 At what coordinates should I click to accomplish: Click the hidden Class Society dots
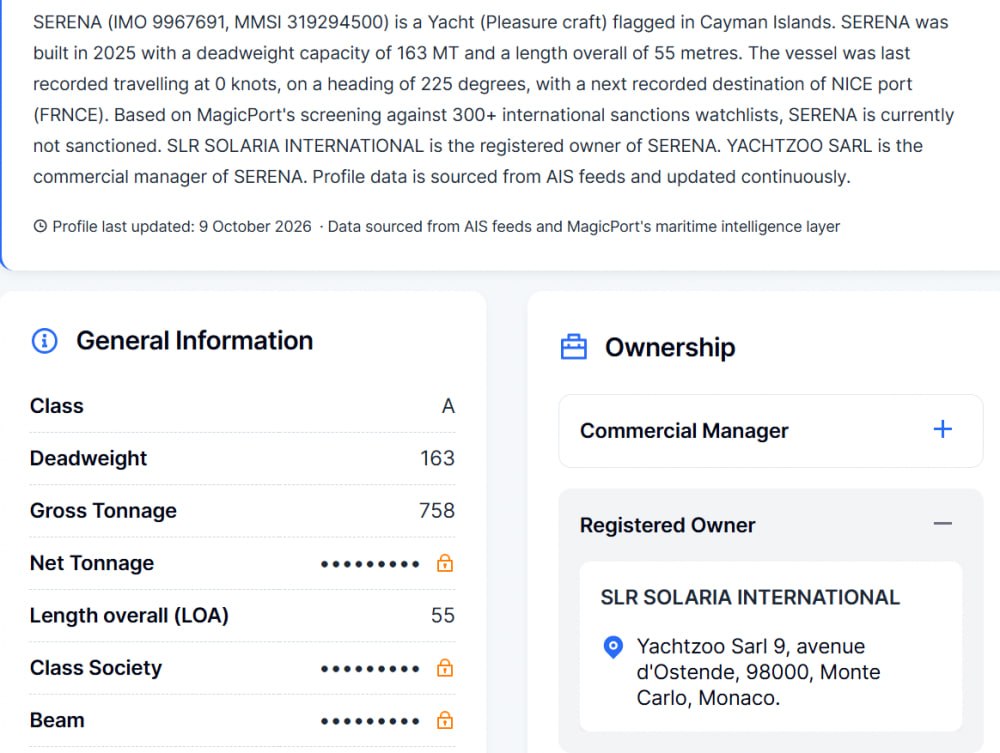[x=370, y=668]
